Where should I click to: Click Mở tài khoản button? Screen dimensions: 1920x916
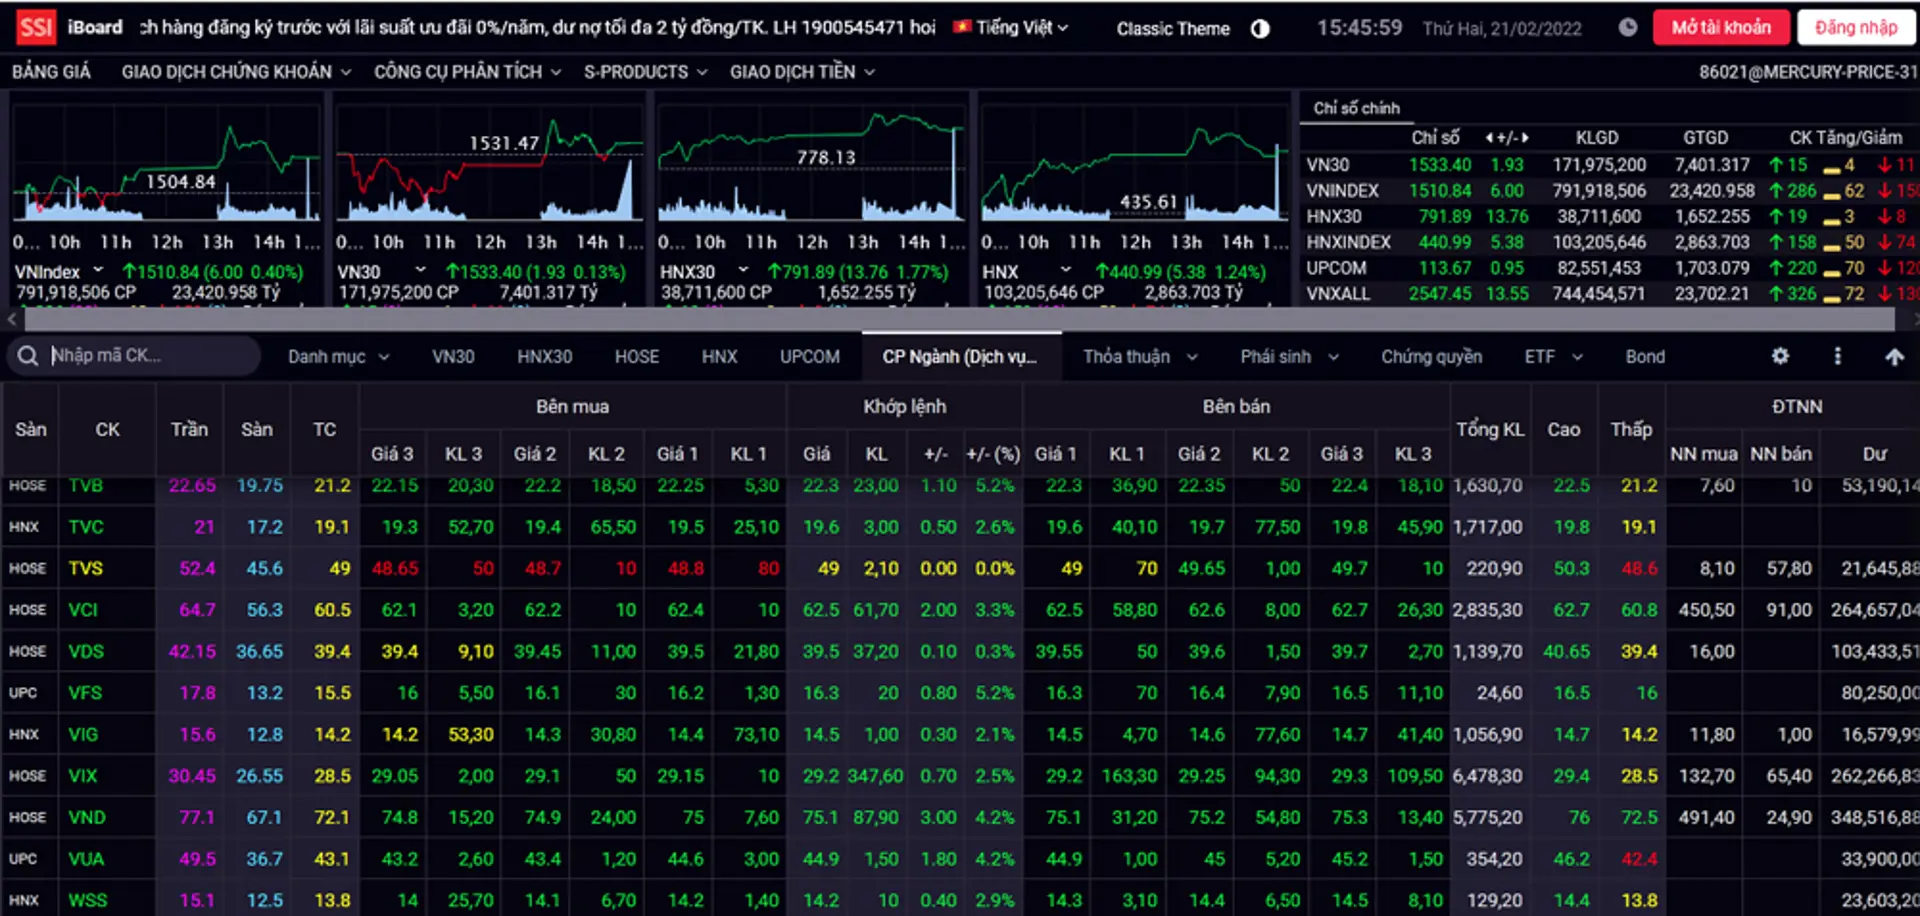coord(1721,27)
